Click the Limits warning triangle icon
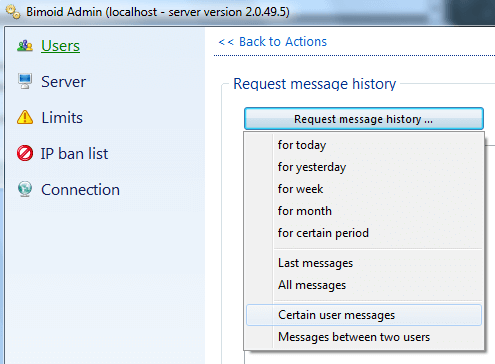495x364 pixels. tap(25, 117)
